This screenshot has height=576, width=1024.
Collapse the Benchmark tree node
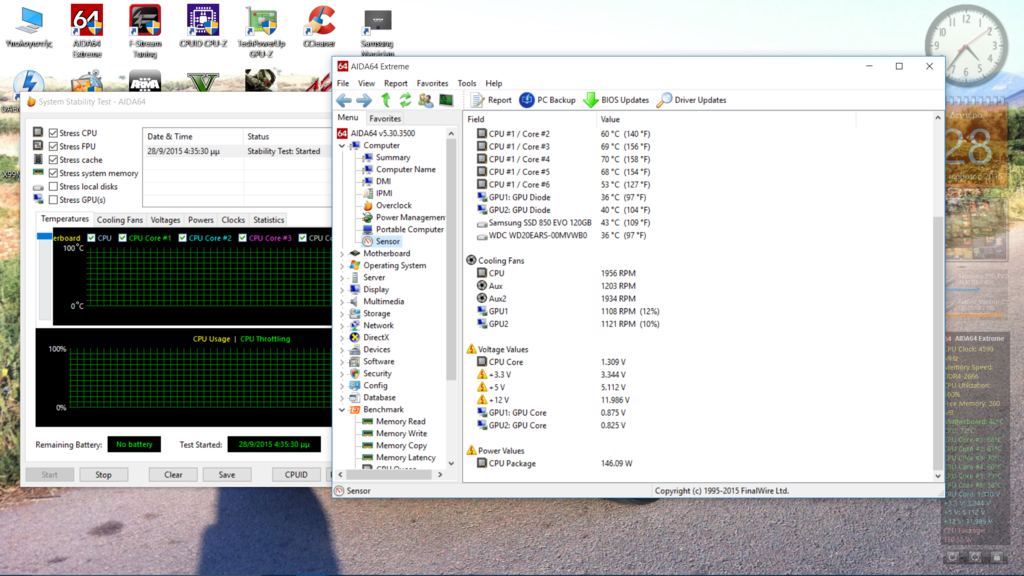[342, 410]
